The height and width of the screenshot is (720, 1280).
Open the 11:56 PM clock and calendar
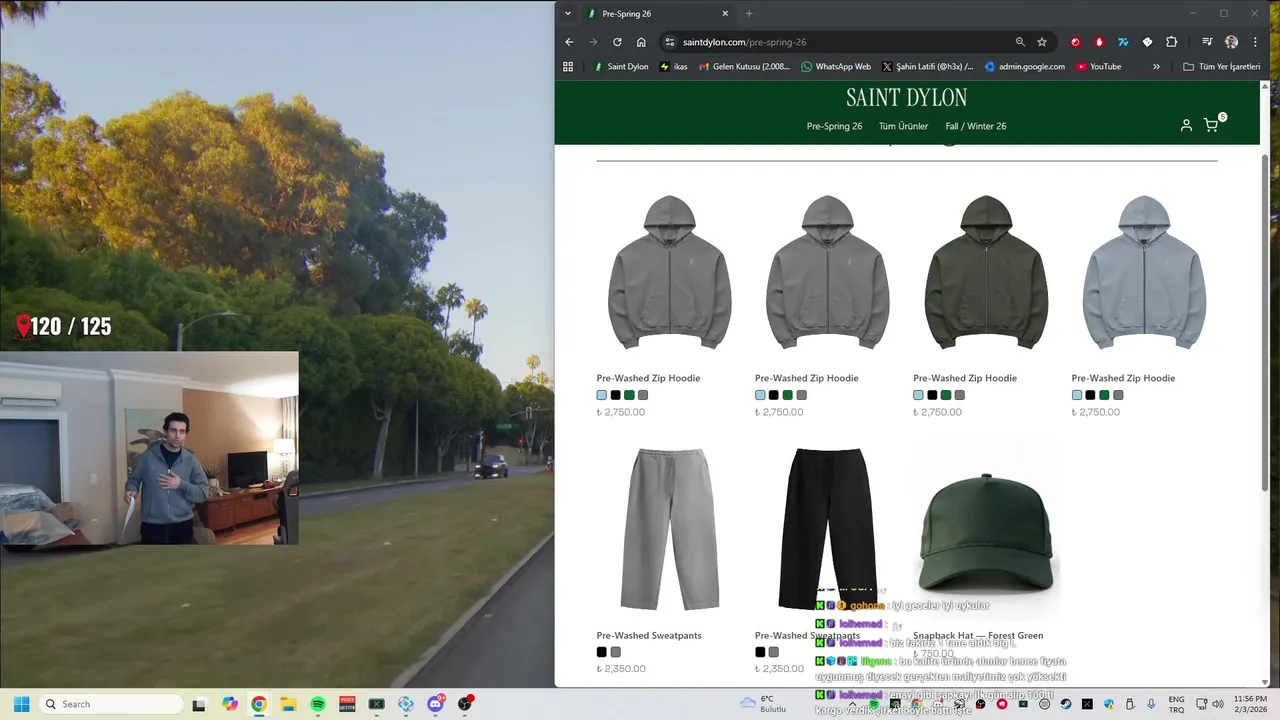click(1250, 704)
